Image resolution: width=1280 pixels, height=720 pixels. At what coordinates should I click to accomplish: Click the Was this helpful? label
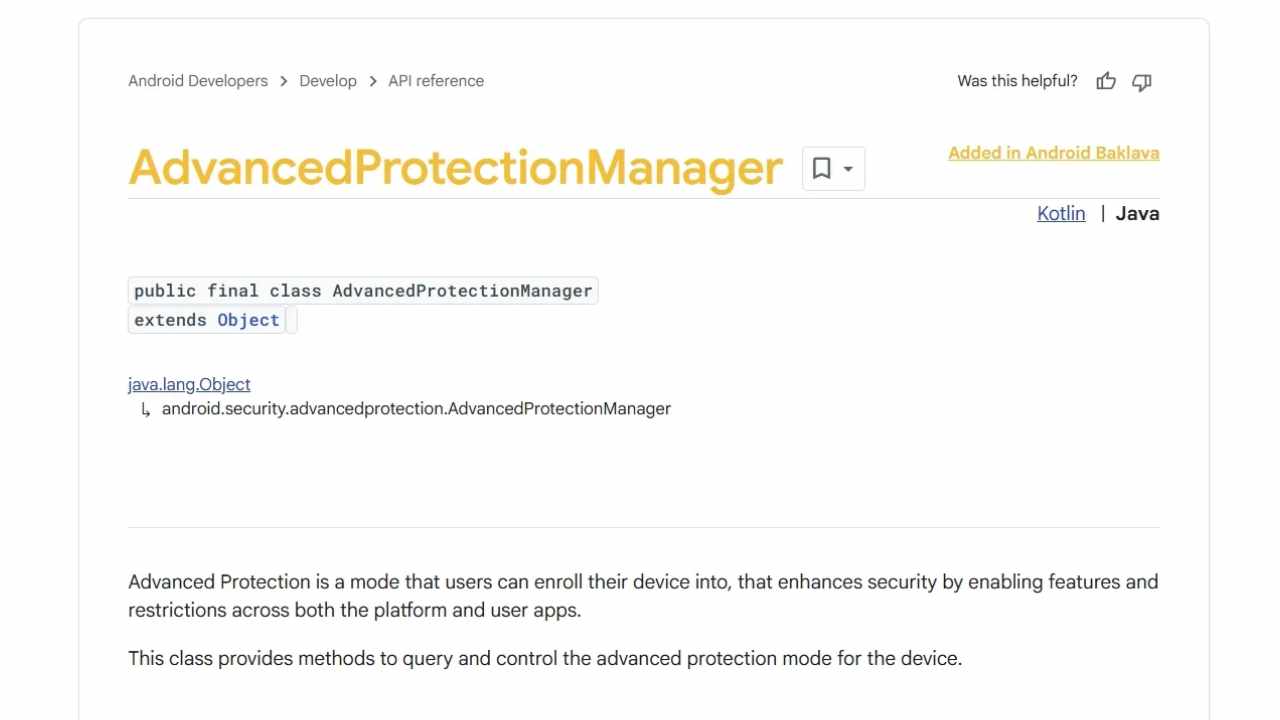1017,81
